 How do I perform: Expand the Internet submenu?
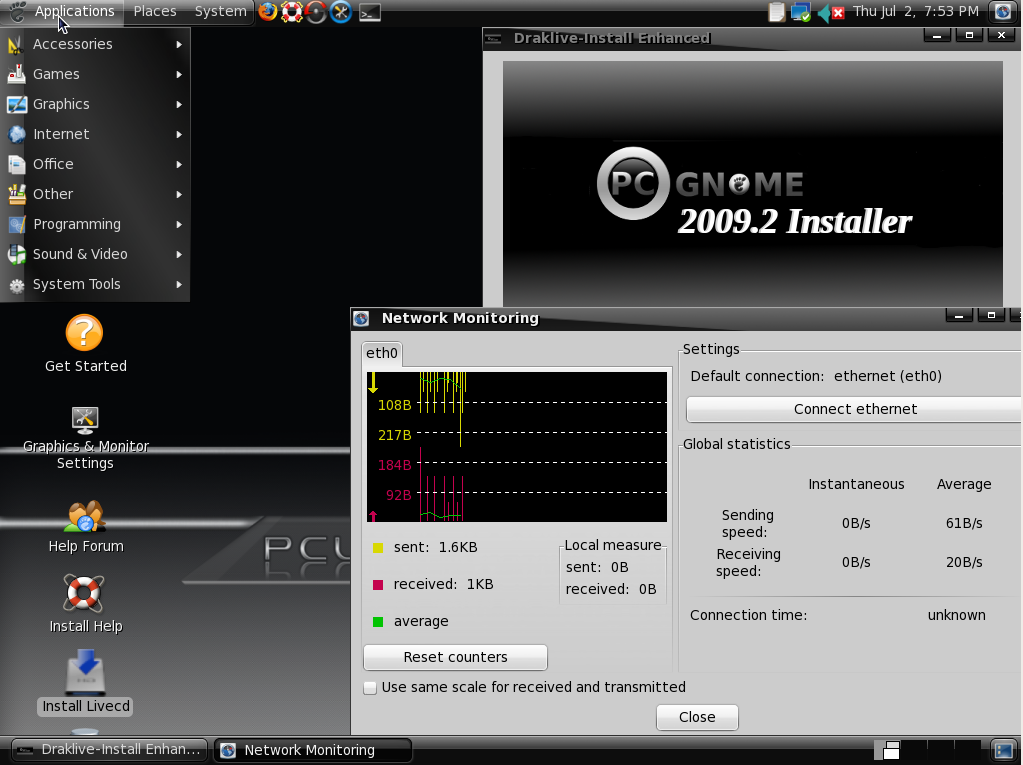pos(95,134)
